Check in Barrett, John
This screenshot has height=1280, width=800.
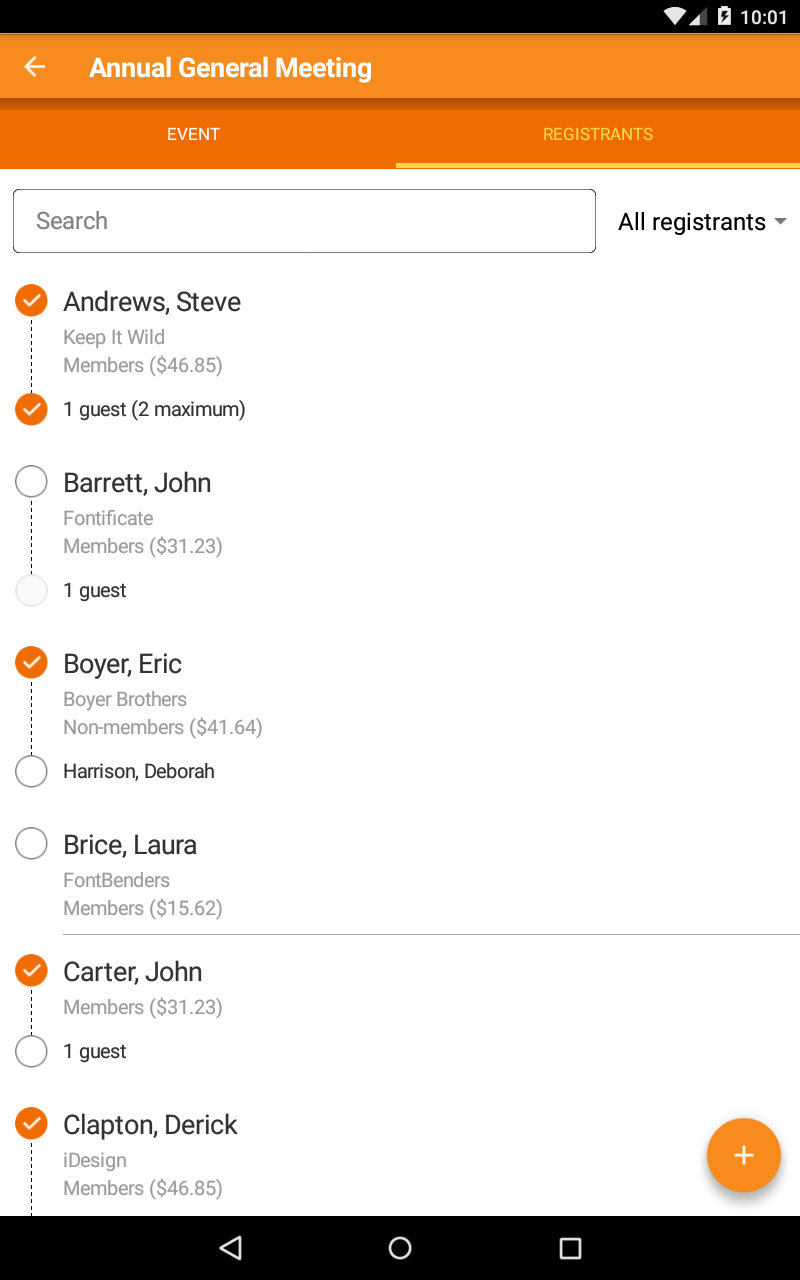click(x=32, y=482)
